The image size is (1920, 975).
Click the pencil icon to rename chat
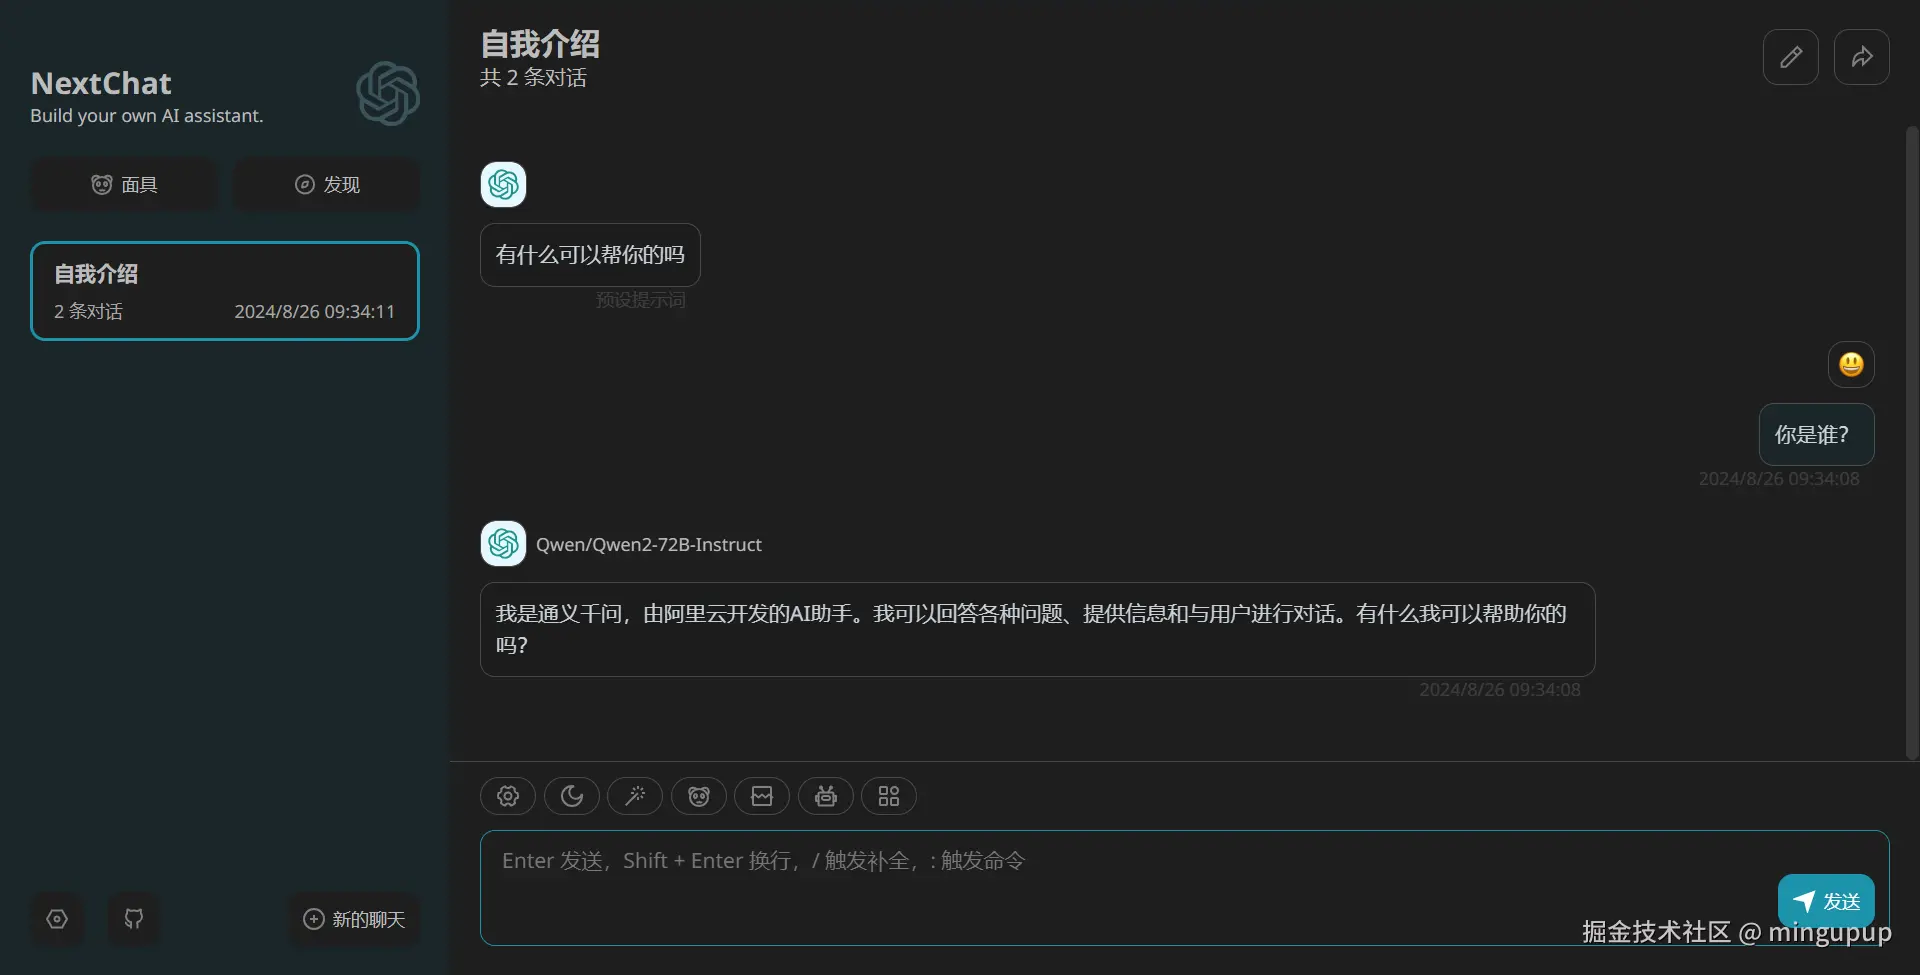(1791, 57)
